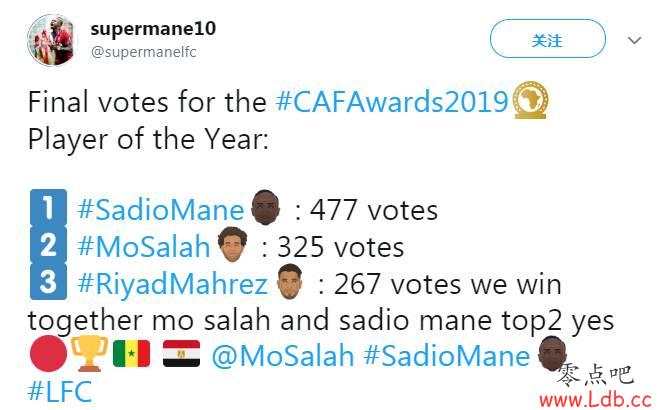This screenshot has width=661, height=410.
Task: Click the number one keycap emoji
Action: pyautogui.click(x=49, y=210)
